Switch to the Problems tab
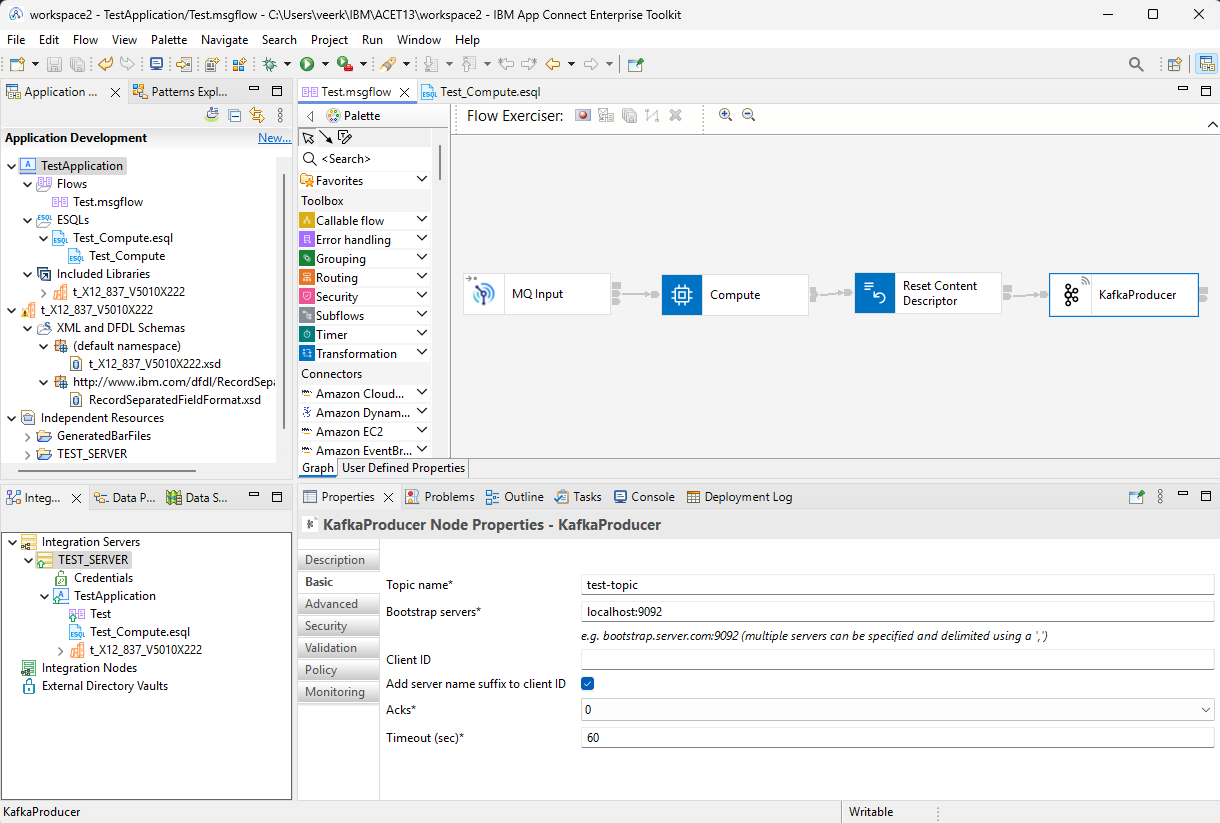This screenshot has width=1220, height=823. pos(439,497)
